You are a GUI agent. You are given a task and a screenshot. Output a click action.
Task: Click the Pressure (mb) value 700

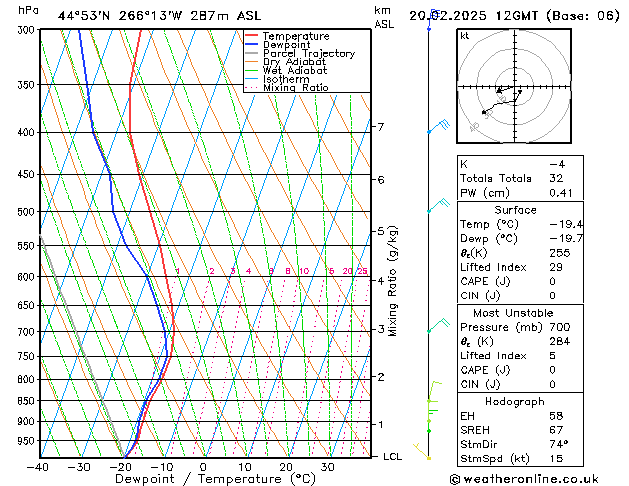(x=560, y=327)
